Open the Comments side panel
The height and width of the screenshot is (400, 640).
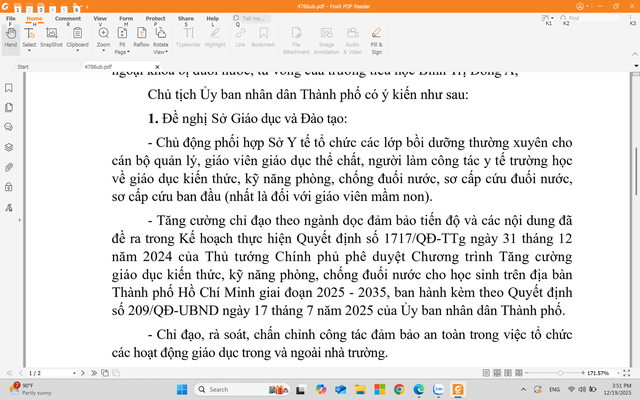8,127
